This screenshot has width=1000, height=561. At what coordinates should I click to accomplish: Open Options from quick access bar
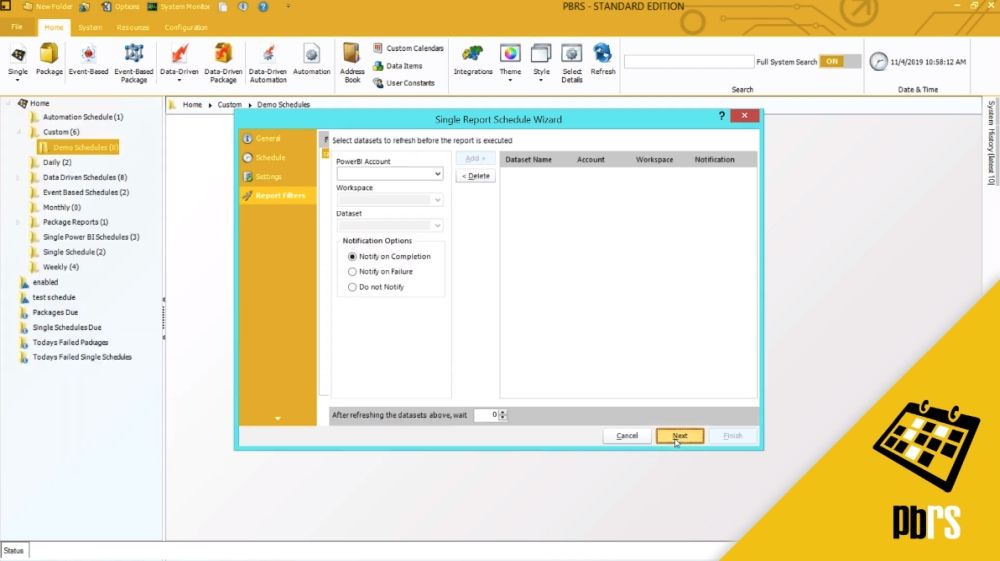coord(120,6)
